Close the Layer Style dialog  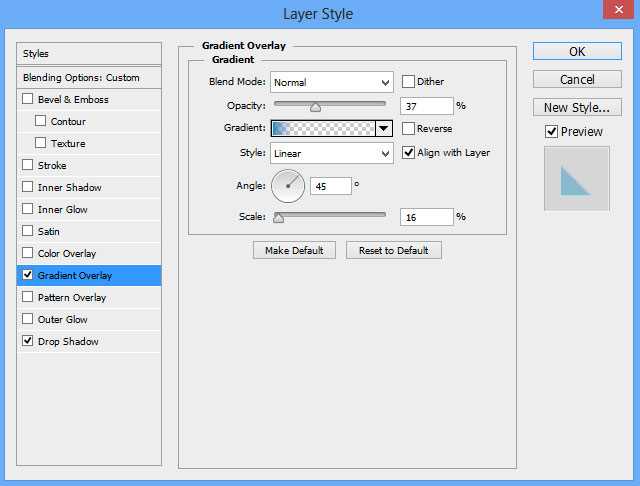coord(618,9)
